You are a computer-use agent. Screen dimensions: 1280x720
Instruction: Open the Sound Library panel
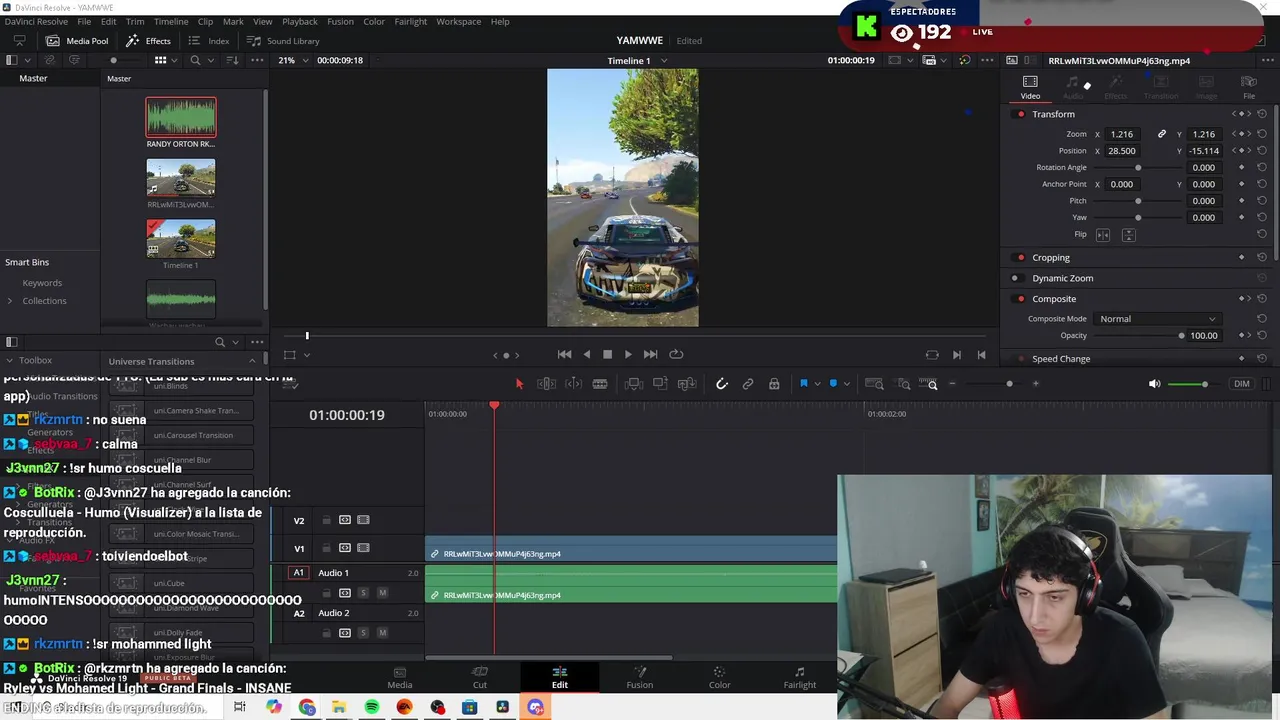coord(283,41)
